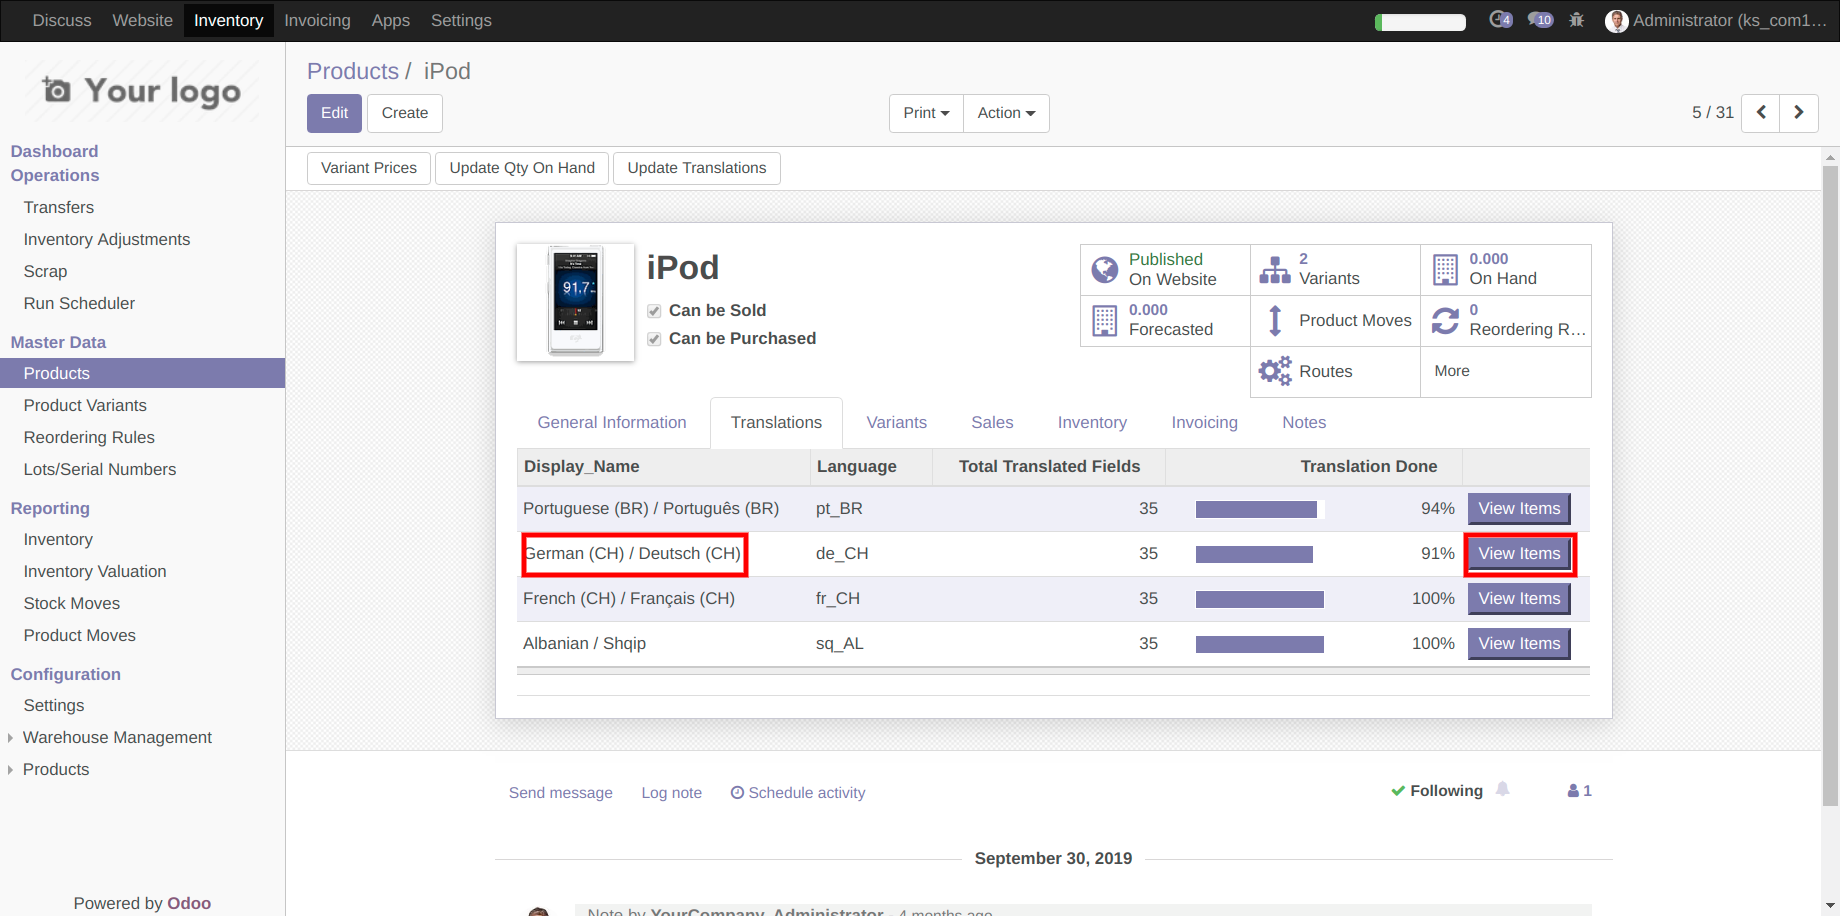
Task: Click the green Following checkmark
Action: coord(1398,791)
